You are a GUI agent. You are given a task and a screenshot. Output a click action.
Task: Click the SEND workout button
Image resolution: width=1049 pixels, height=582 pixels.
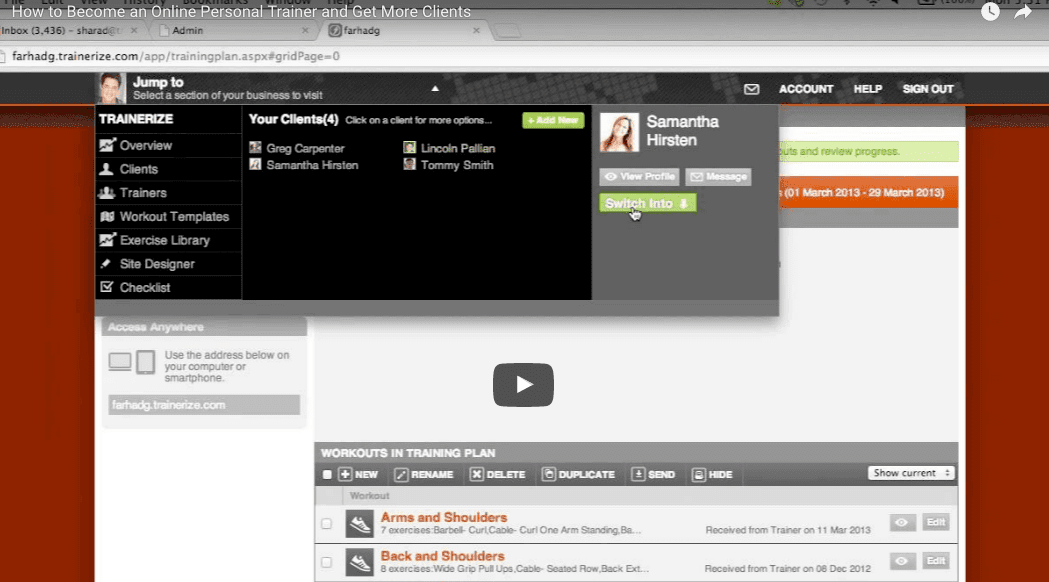(653, 474)
